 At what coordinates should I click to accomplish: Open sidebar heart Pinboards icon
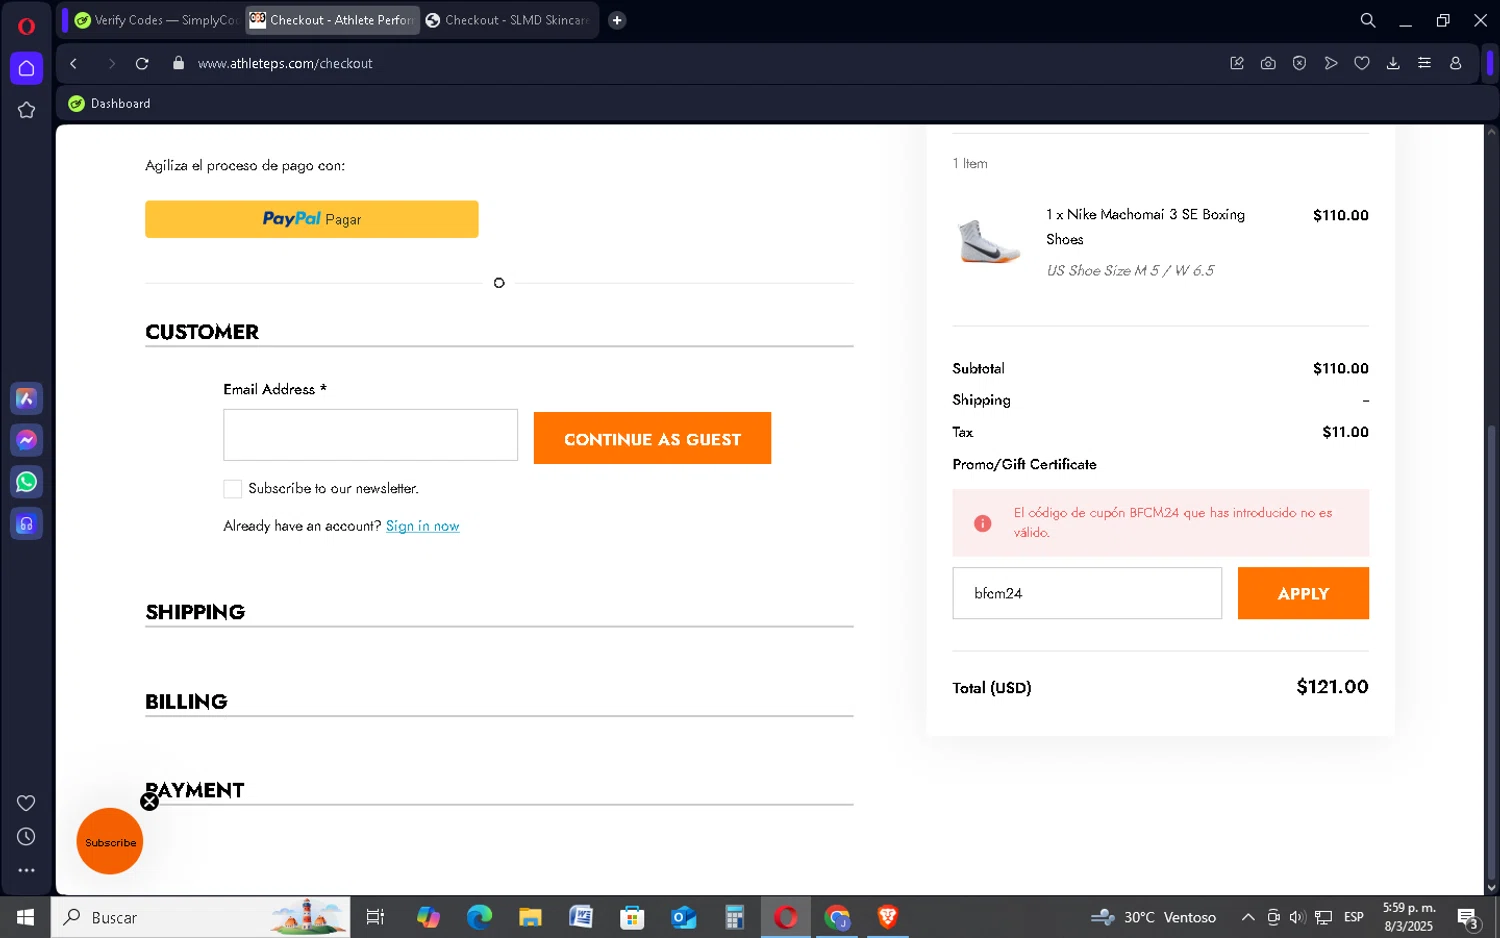(x=27, y=803)
